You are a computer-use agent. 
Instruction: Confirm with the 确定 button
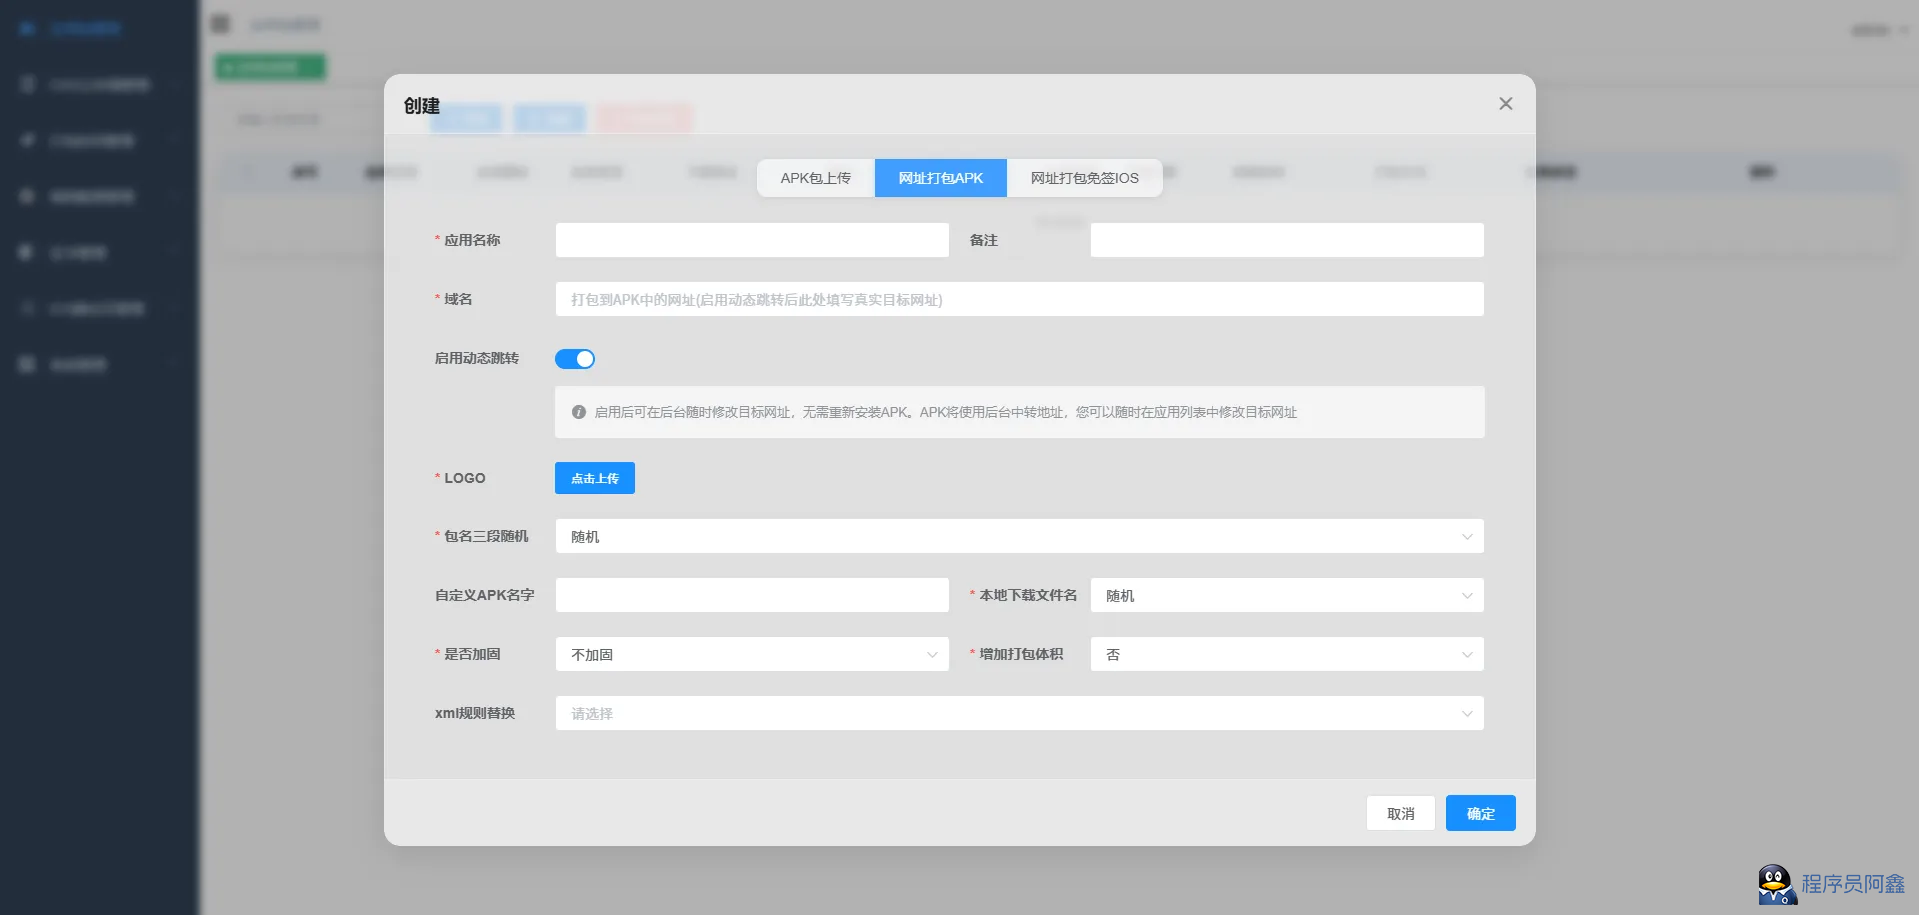[x=1480, y=813]
